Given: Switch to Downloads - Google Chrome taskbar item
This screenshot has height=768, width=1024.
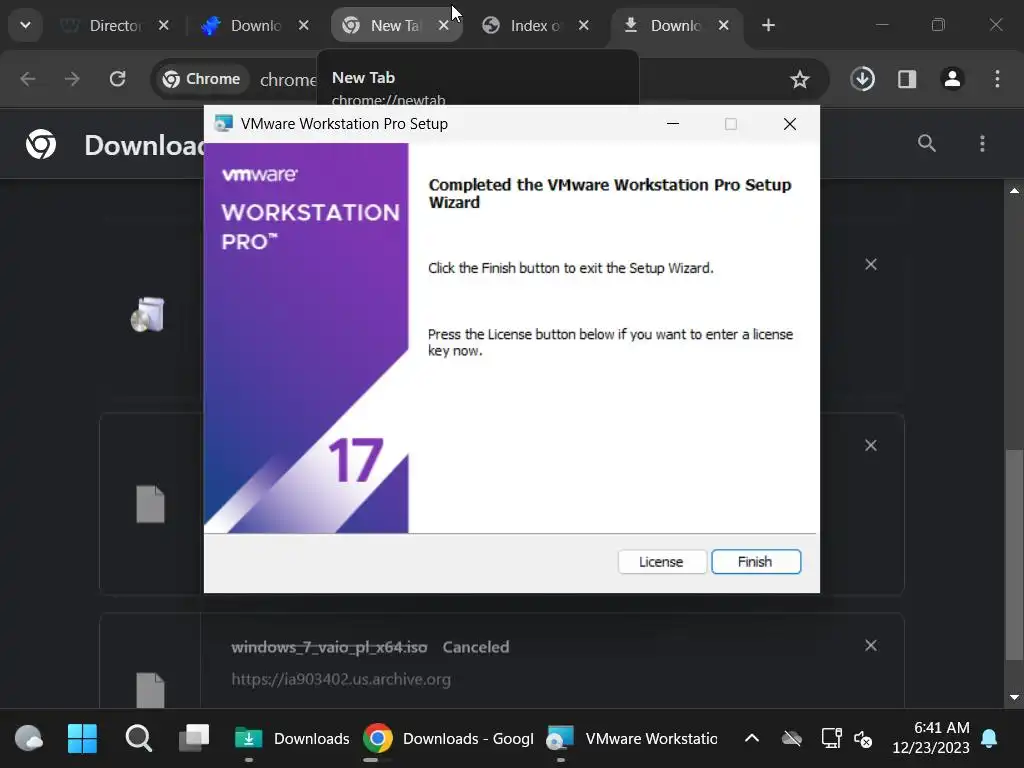Looking at the screenshot, I should [449, 739].
